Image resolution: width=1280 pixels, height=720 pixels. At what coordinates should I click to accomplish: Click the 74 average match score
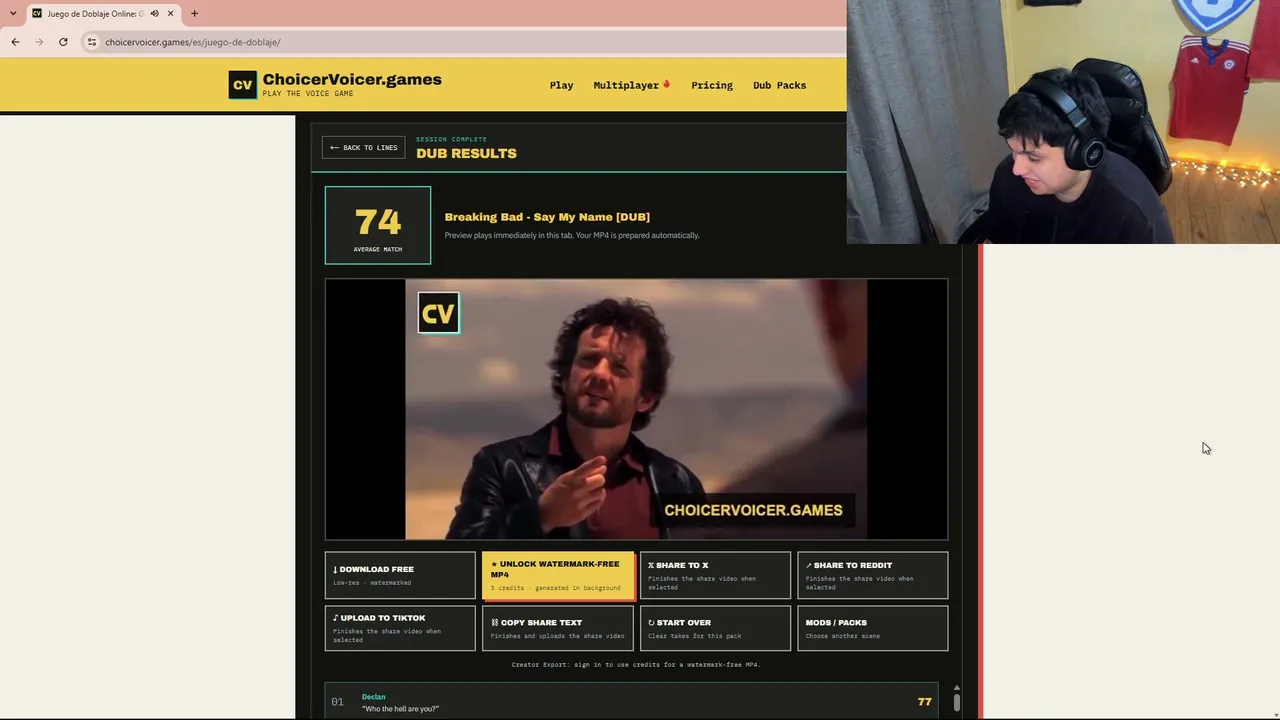(x=378, y=225)
